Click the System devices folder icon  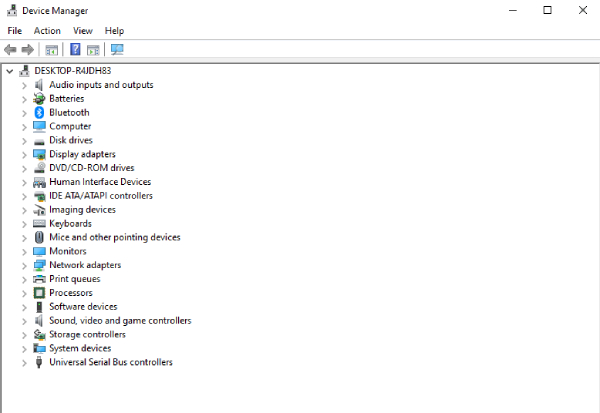39,348
